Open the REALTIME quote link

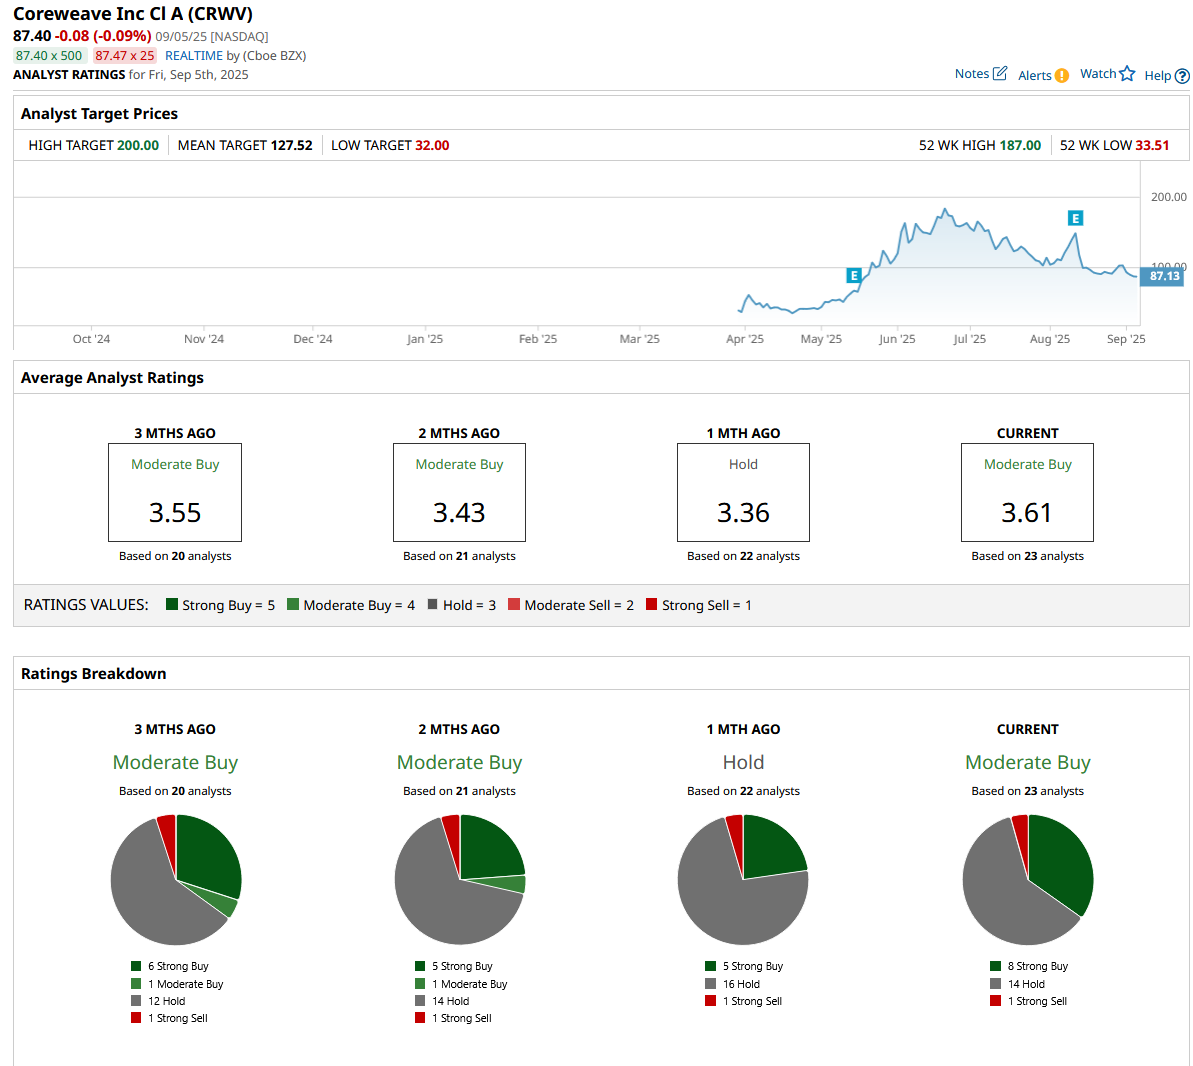coord(194,56)
